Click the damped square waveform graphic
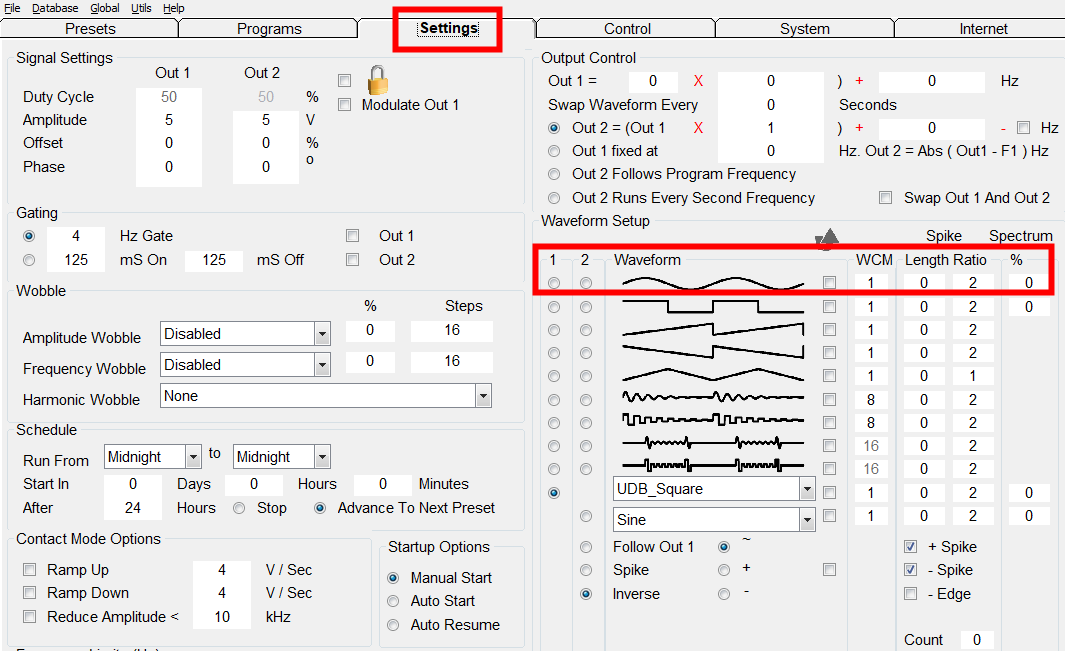 click(712, 422)
